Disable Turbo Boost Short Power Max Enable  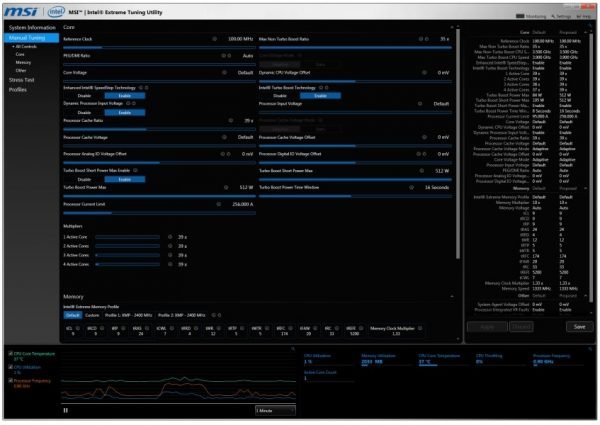[x=84, y=179]
